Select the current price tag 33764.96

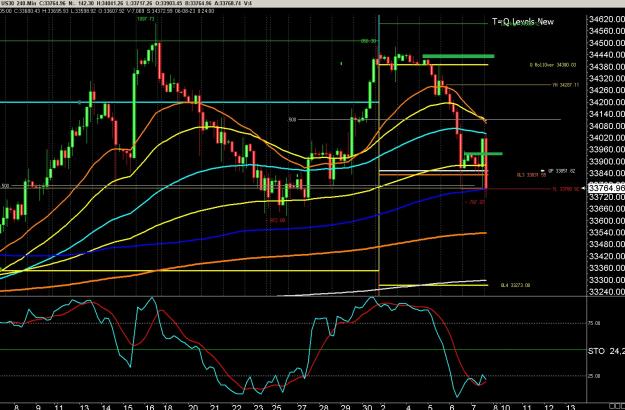pyautogui.click(x=606, y=188)
